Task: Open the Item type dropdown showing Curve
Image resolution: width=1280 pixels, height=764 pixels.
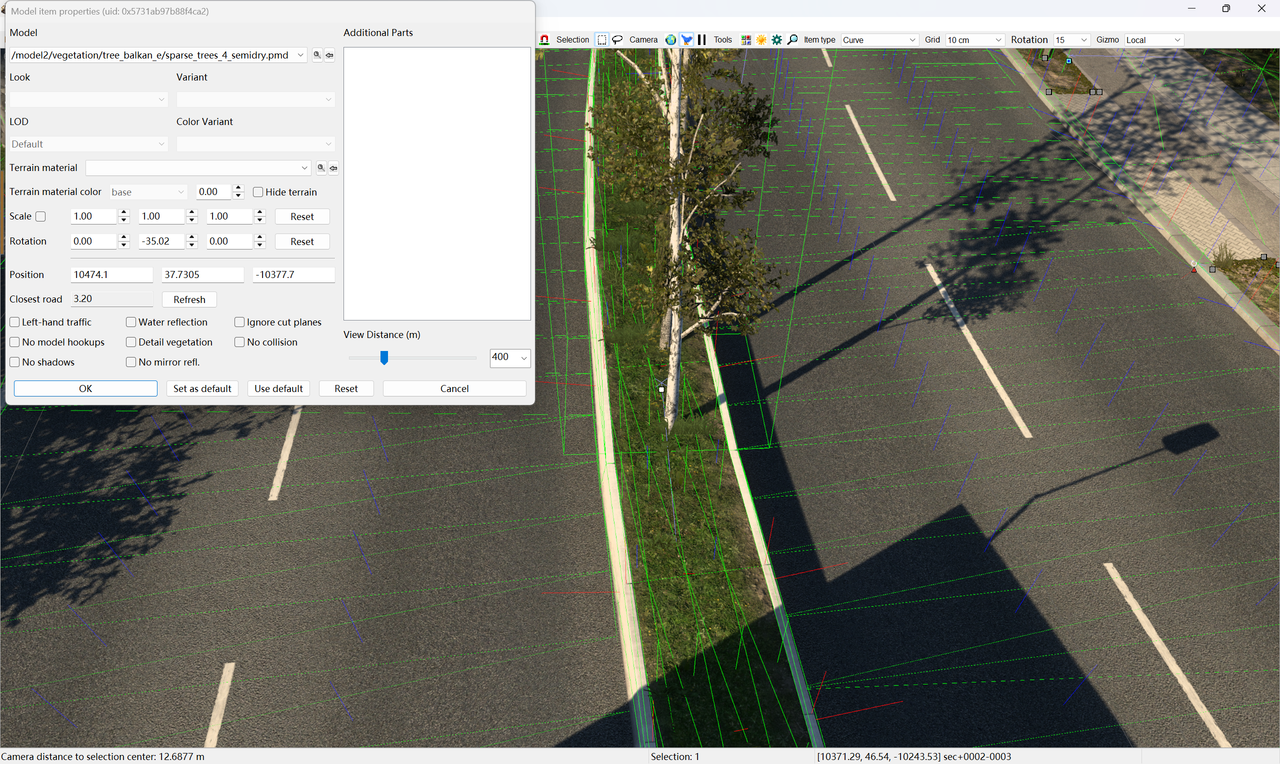Action: coord(877,39)
